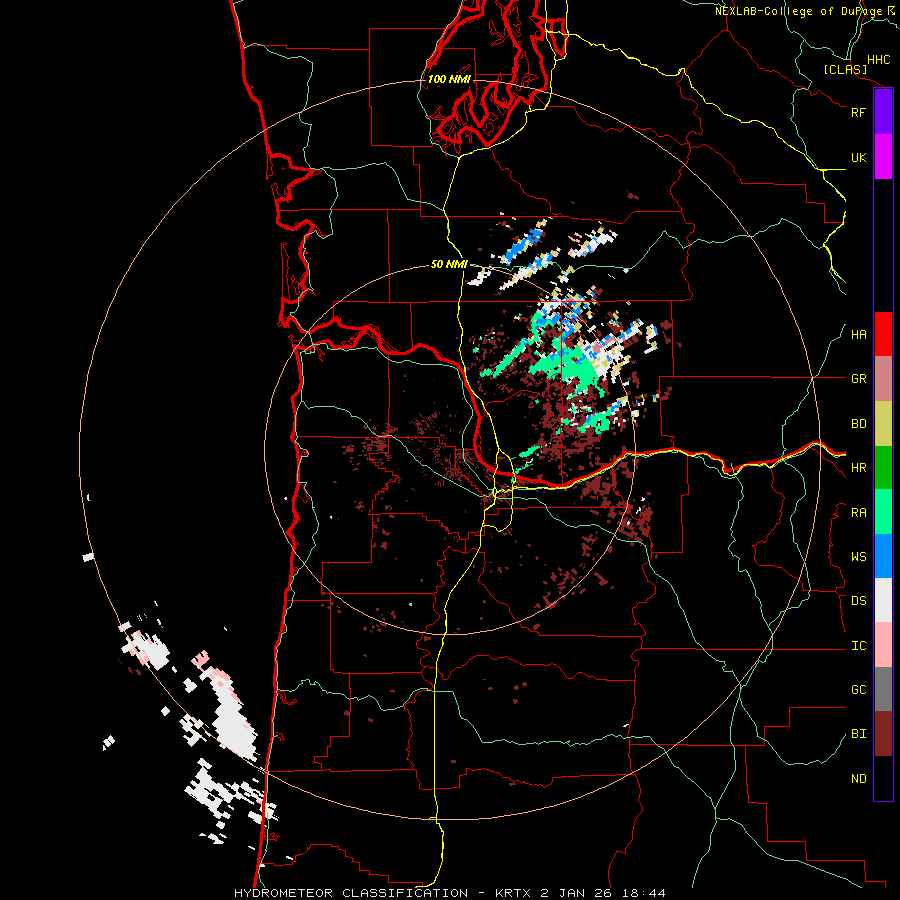
Task: Click the HHC product label
Action: point(878,60)
